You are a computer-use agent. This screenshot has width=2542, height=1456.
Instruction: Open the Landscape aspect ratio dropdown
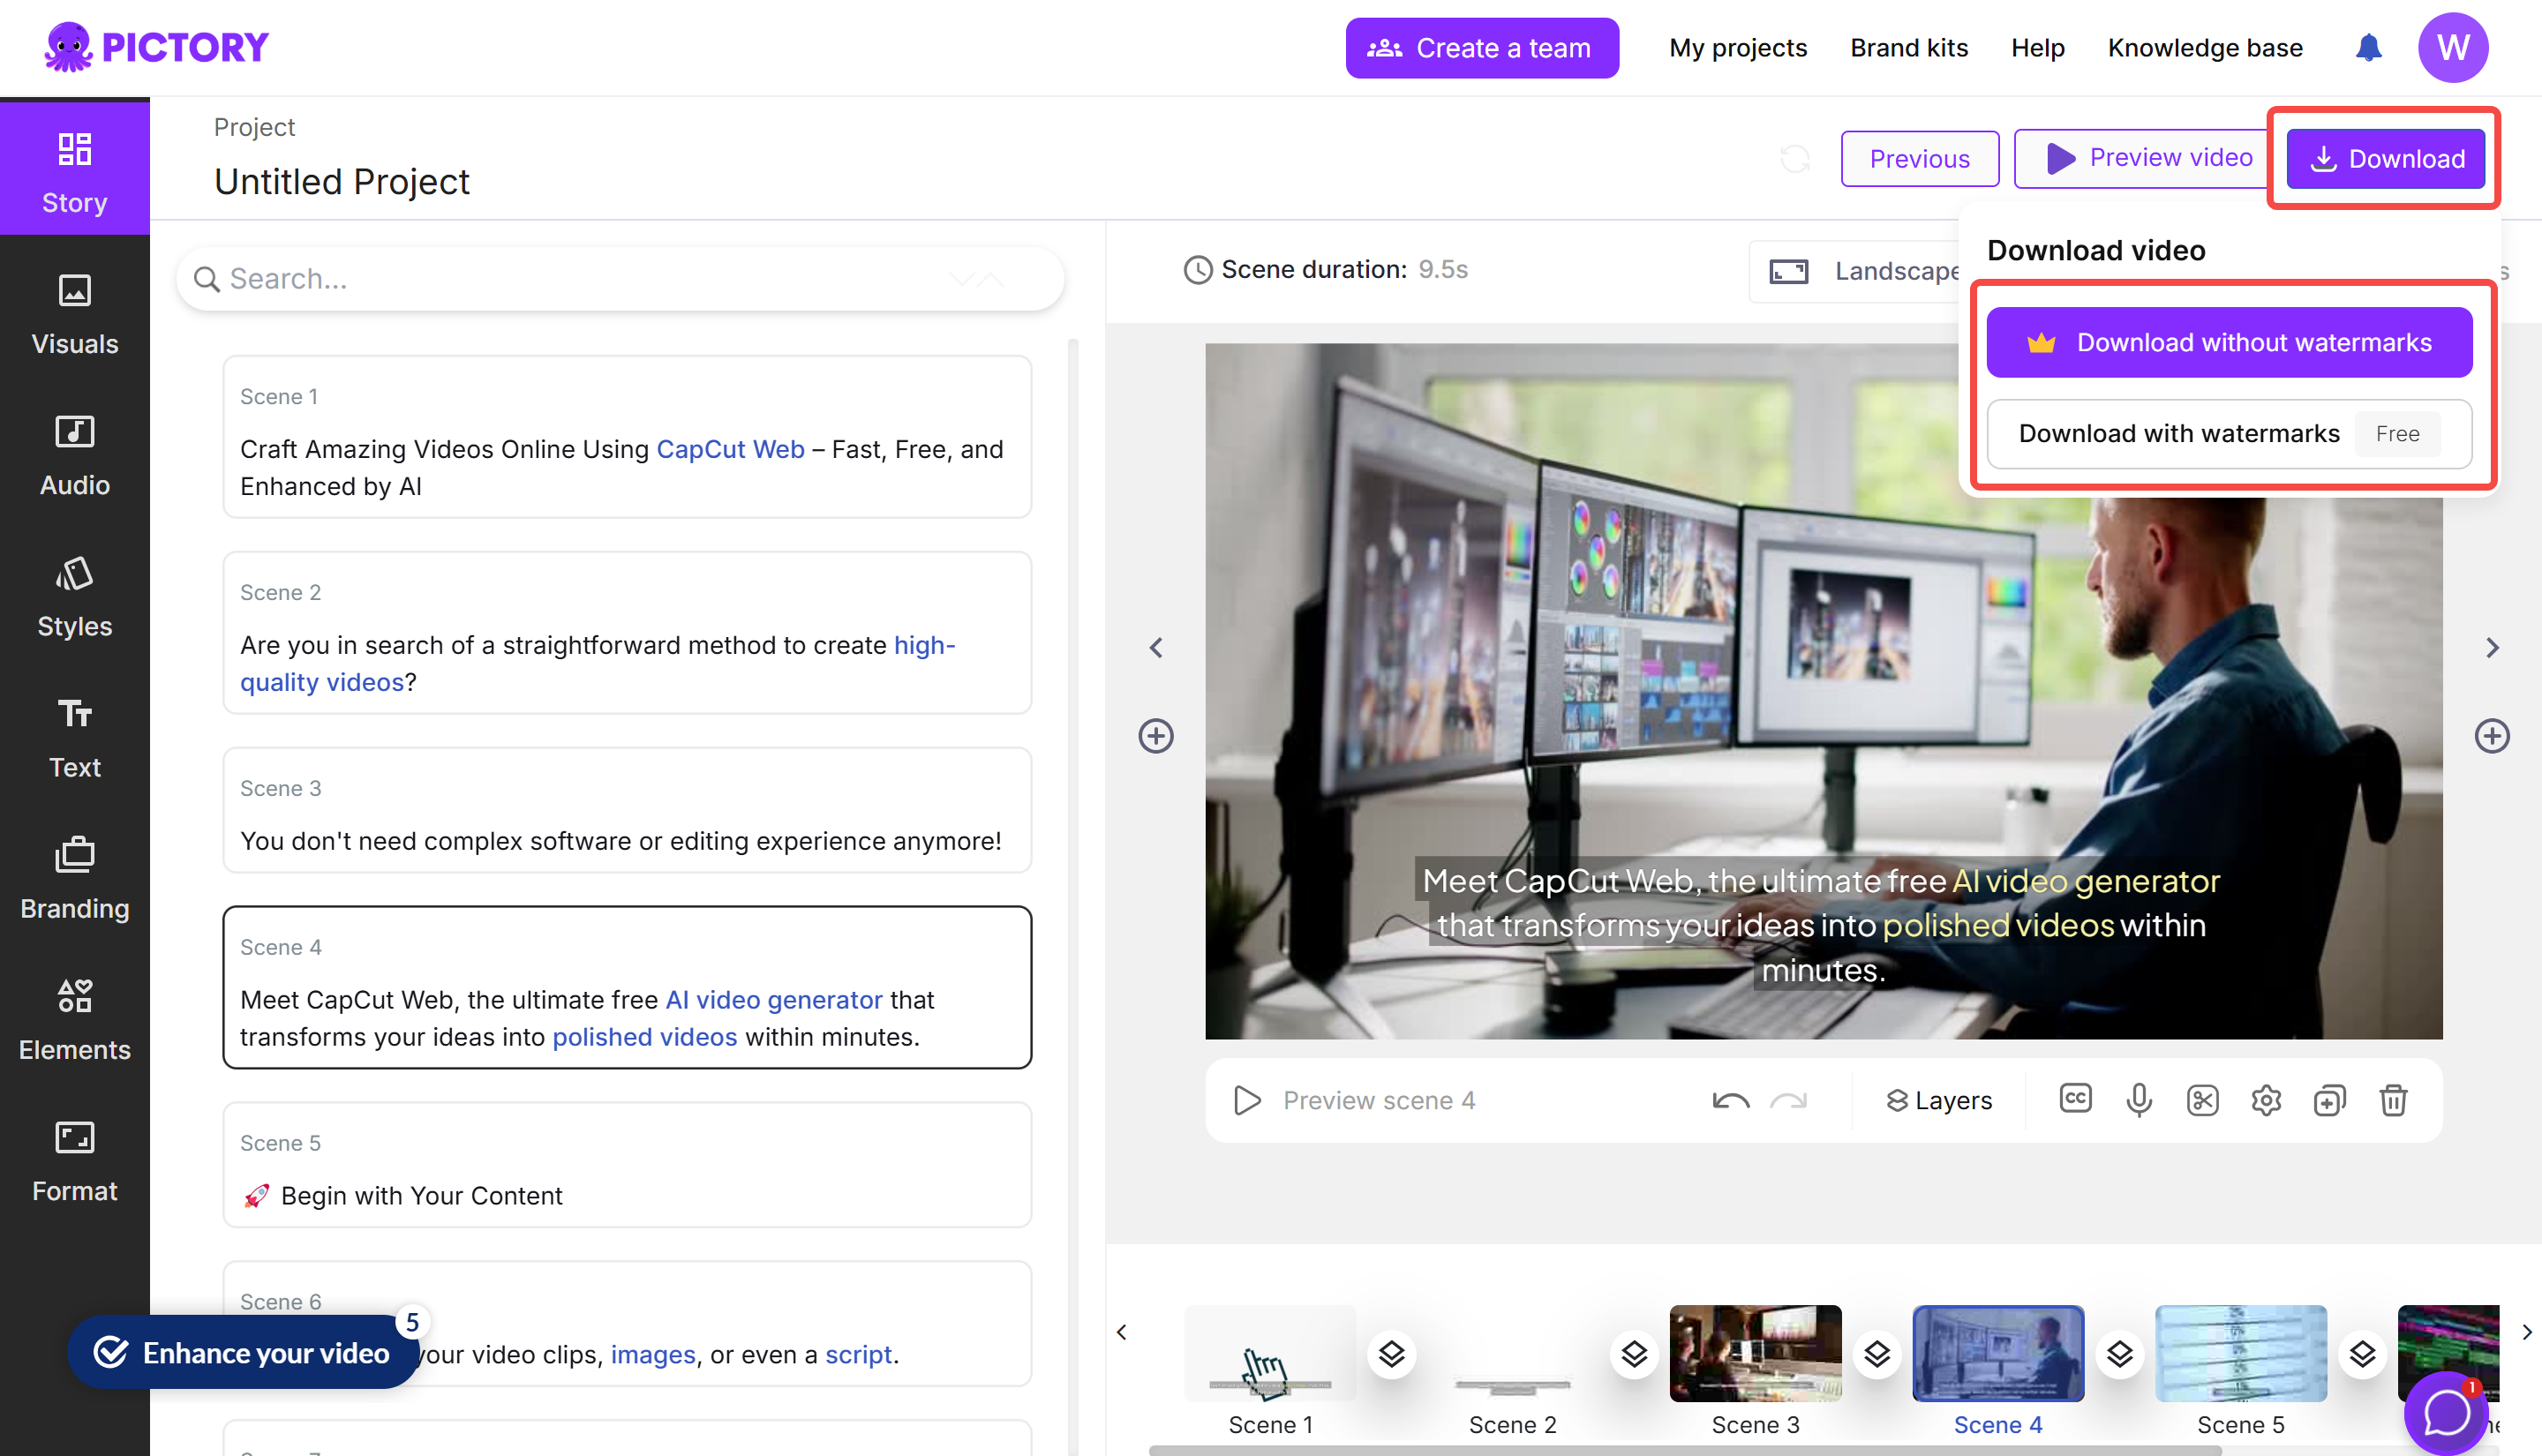pyautogui.click(x=1880, y=271)
